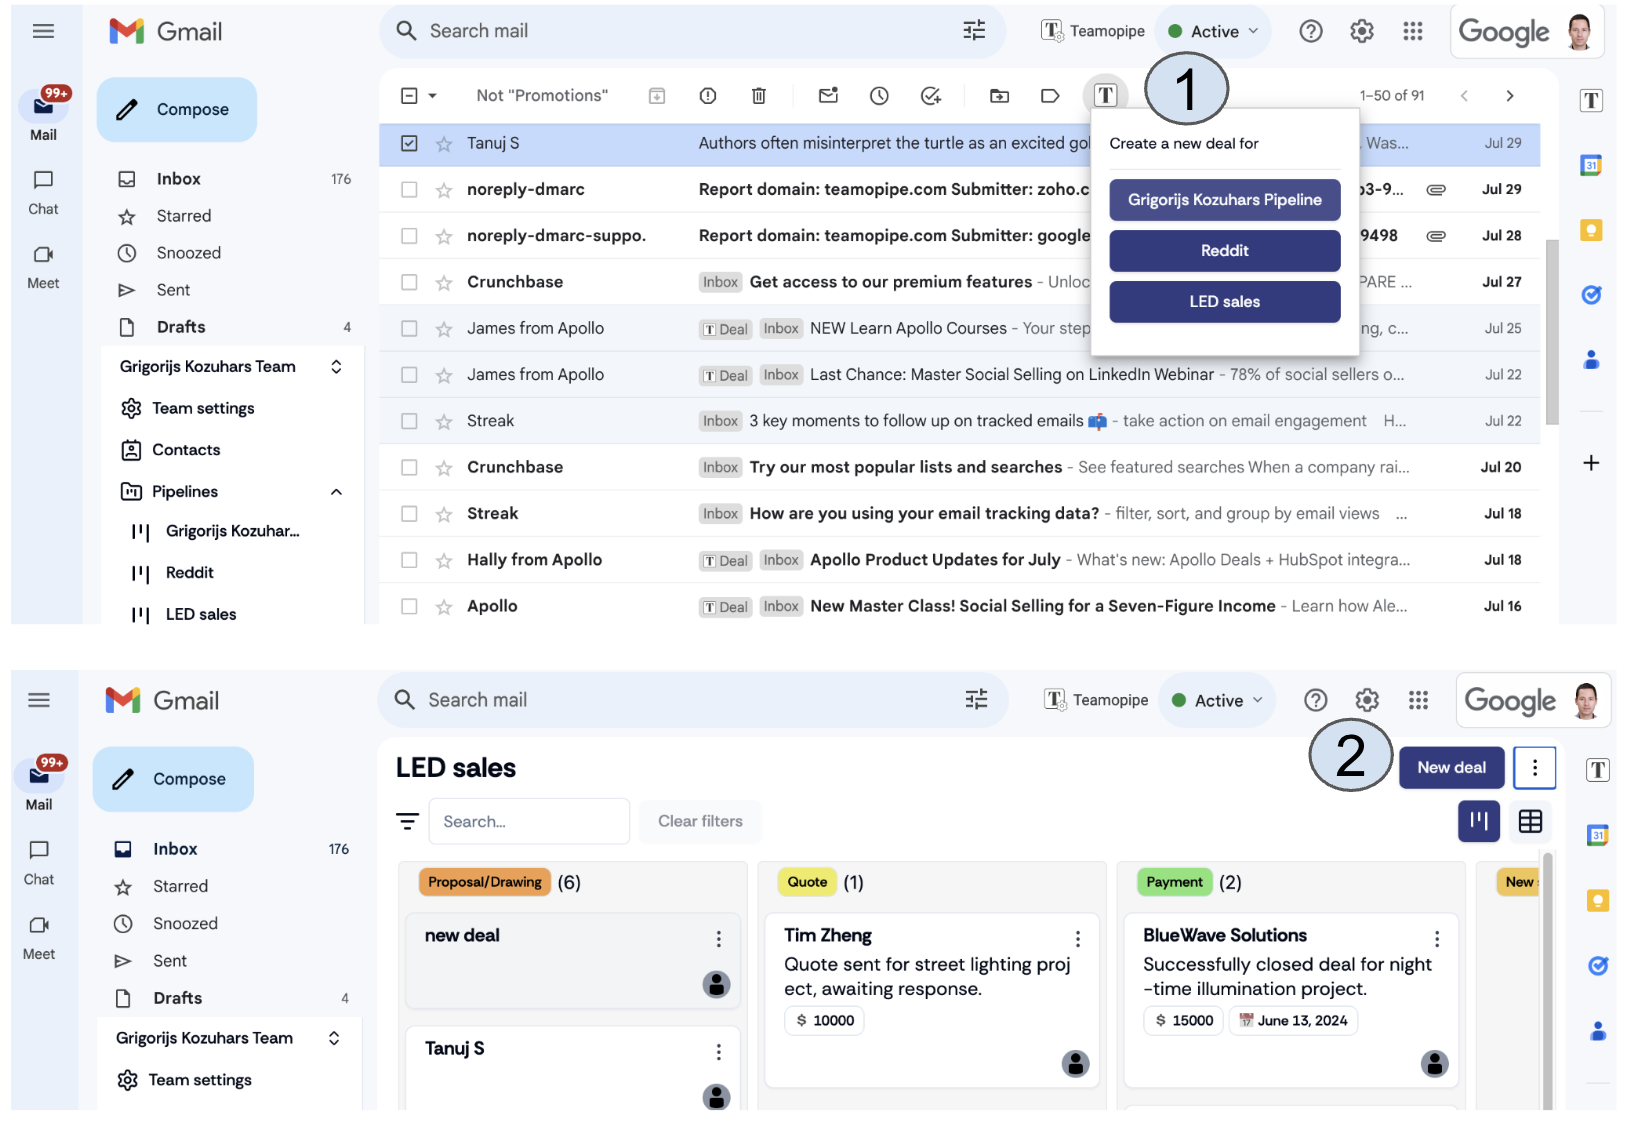
Task: Expand the Grigorijs Kozuhars Team switcher in the LED sales view
Action: (x=334, y=1038)
